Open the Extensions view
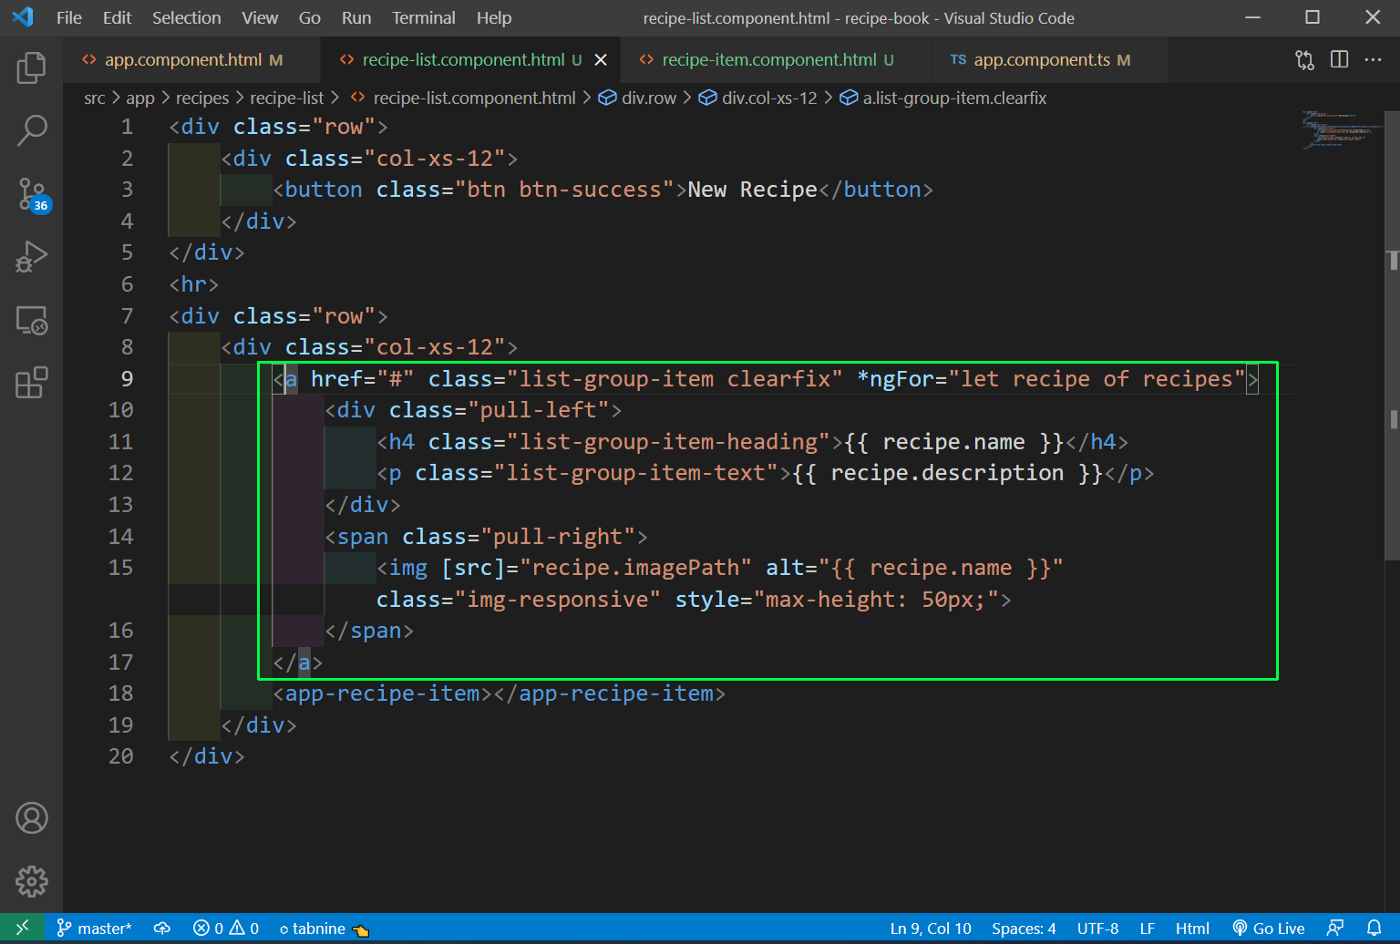1400x944 pixels. 31,383
